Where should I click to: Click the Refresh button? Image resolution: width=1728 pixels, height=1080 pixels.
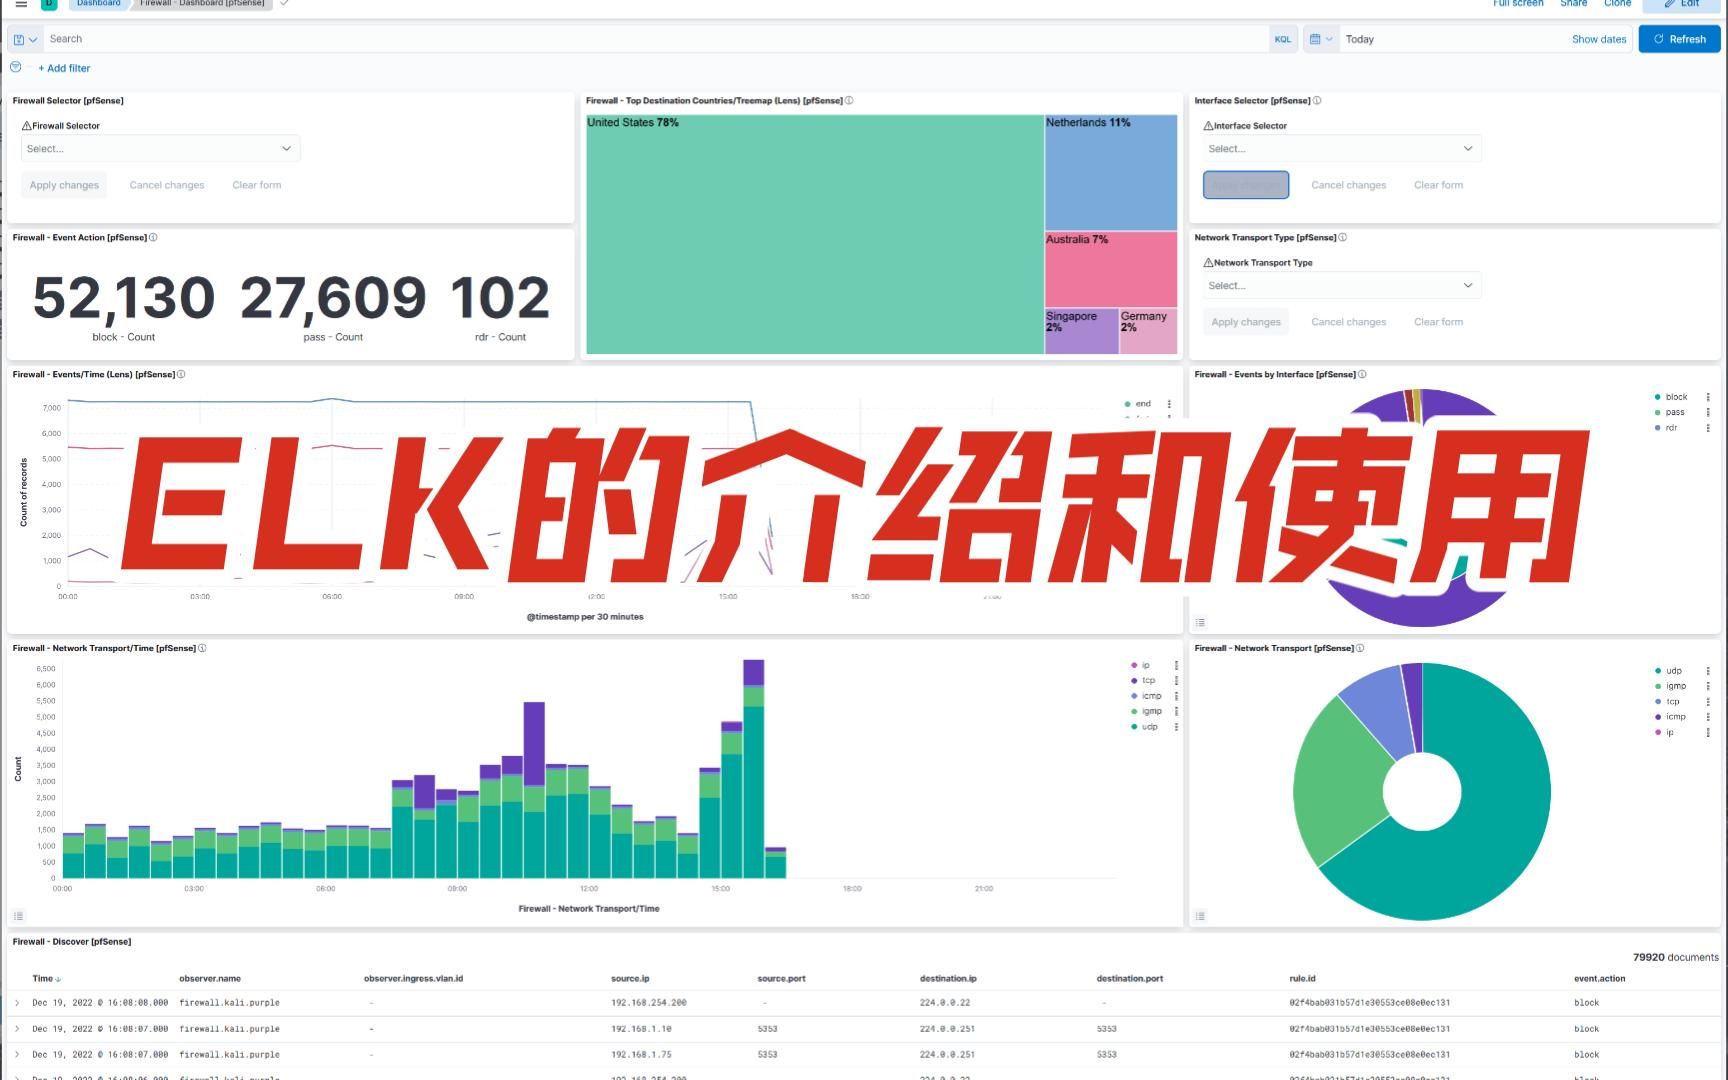(1679, 38)
